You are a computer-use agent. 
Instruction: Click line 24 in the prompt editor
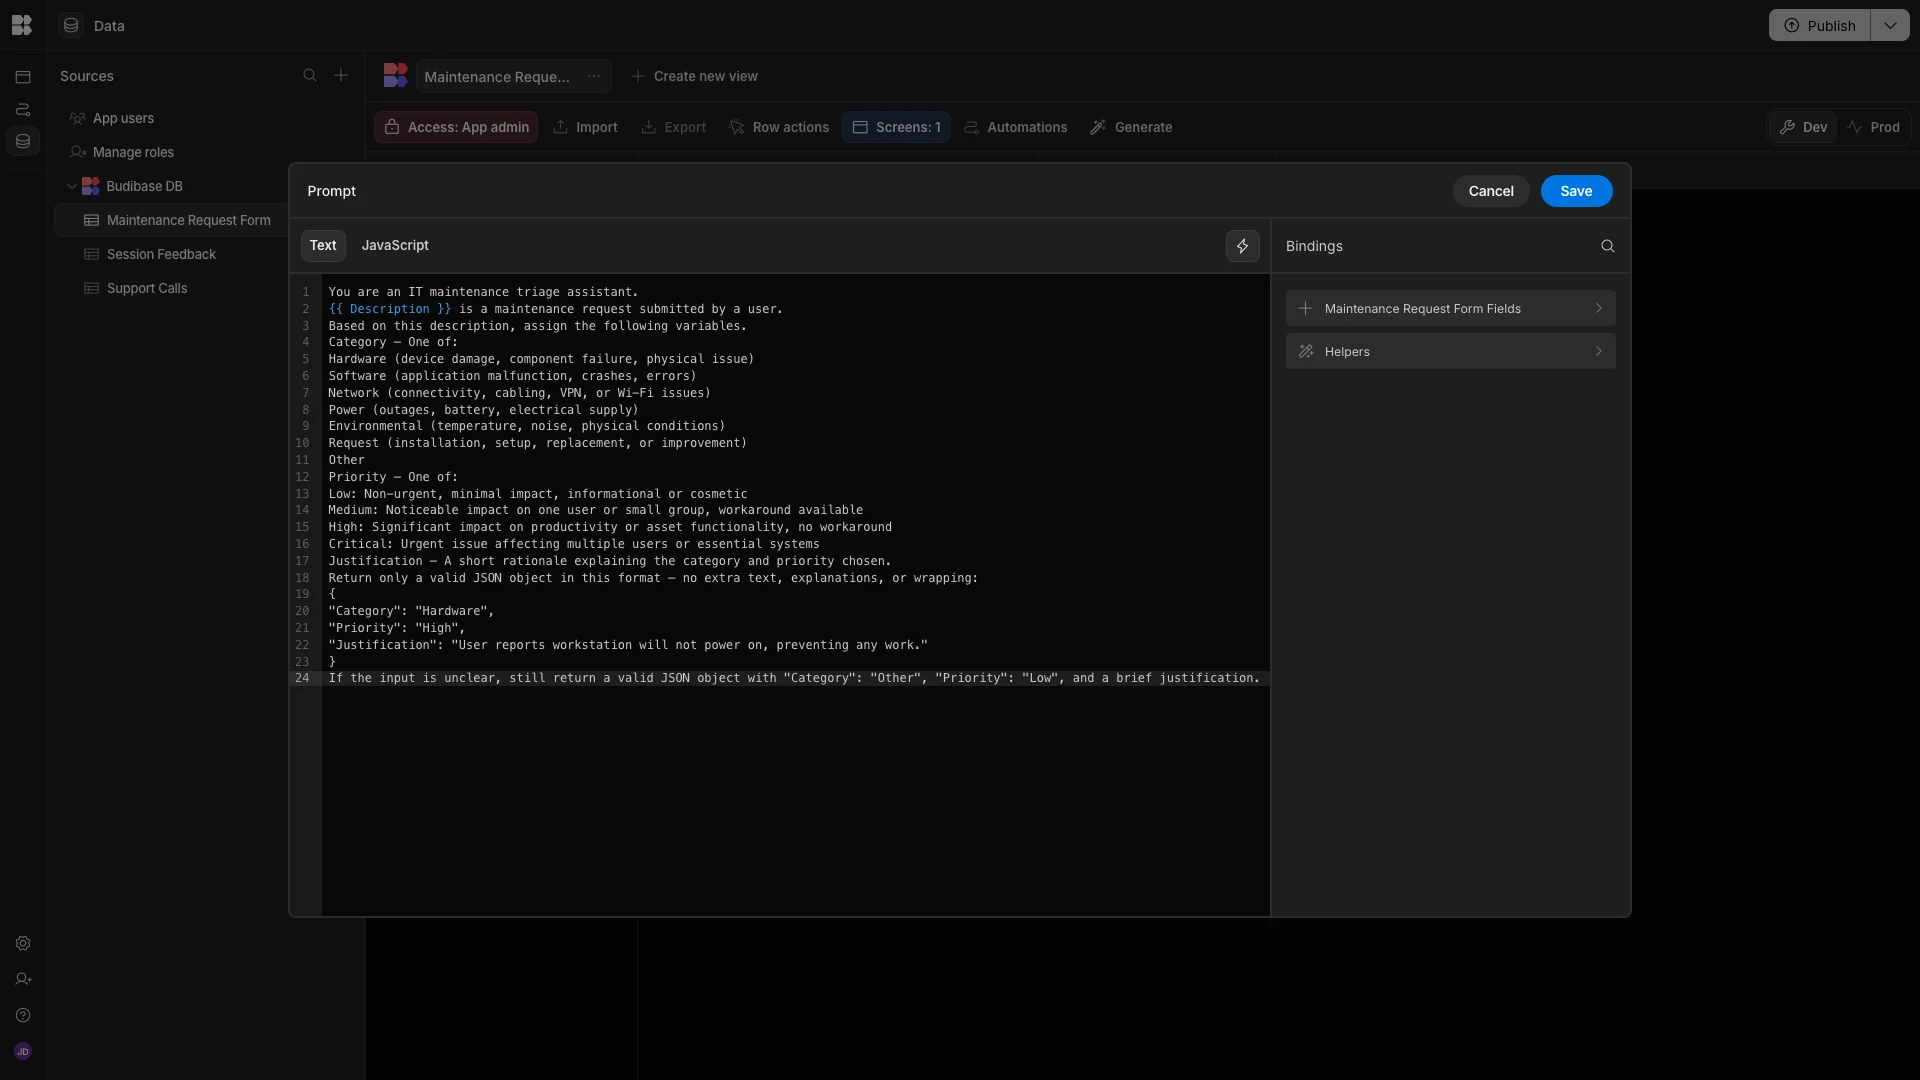click(793, 678)
